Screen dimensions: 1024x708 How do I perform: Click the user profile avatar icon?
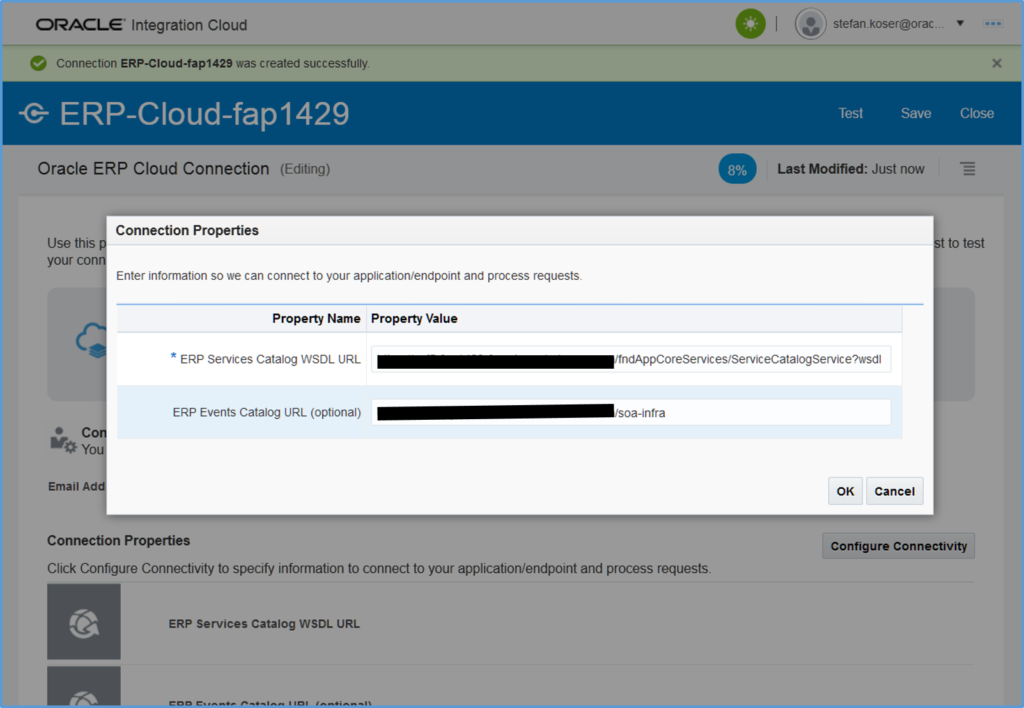click(810, 24)
